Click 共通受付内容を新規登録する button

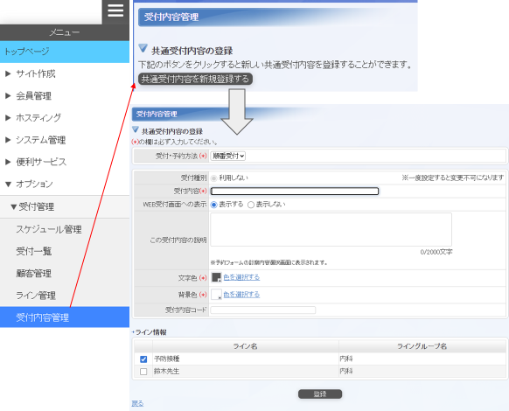pyautogui.click(x=195, y=79)
